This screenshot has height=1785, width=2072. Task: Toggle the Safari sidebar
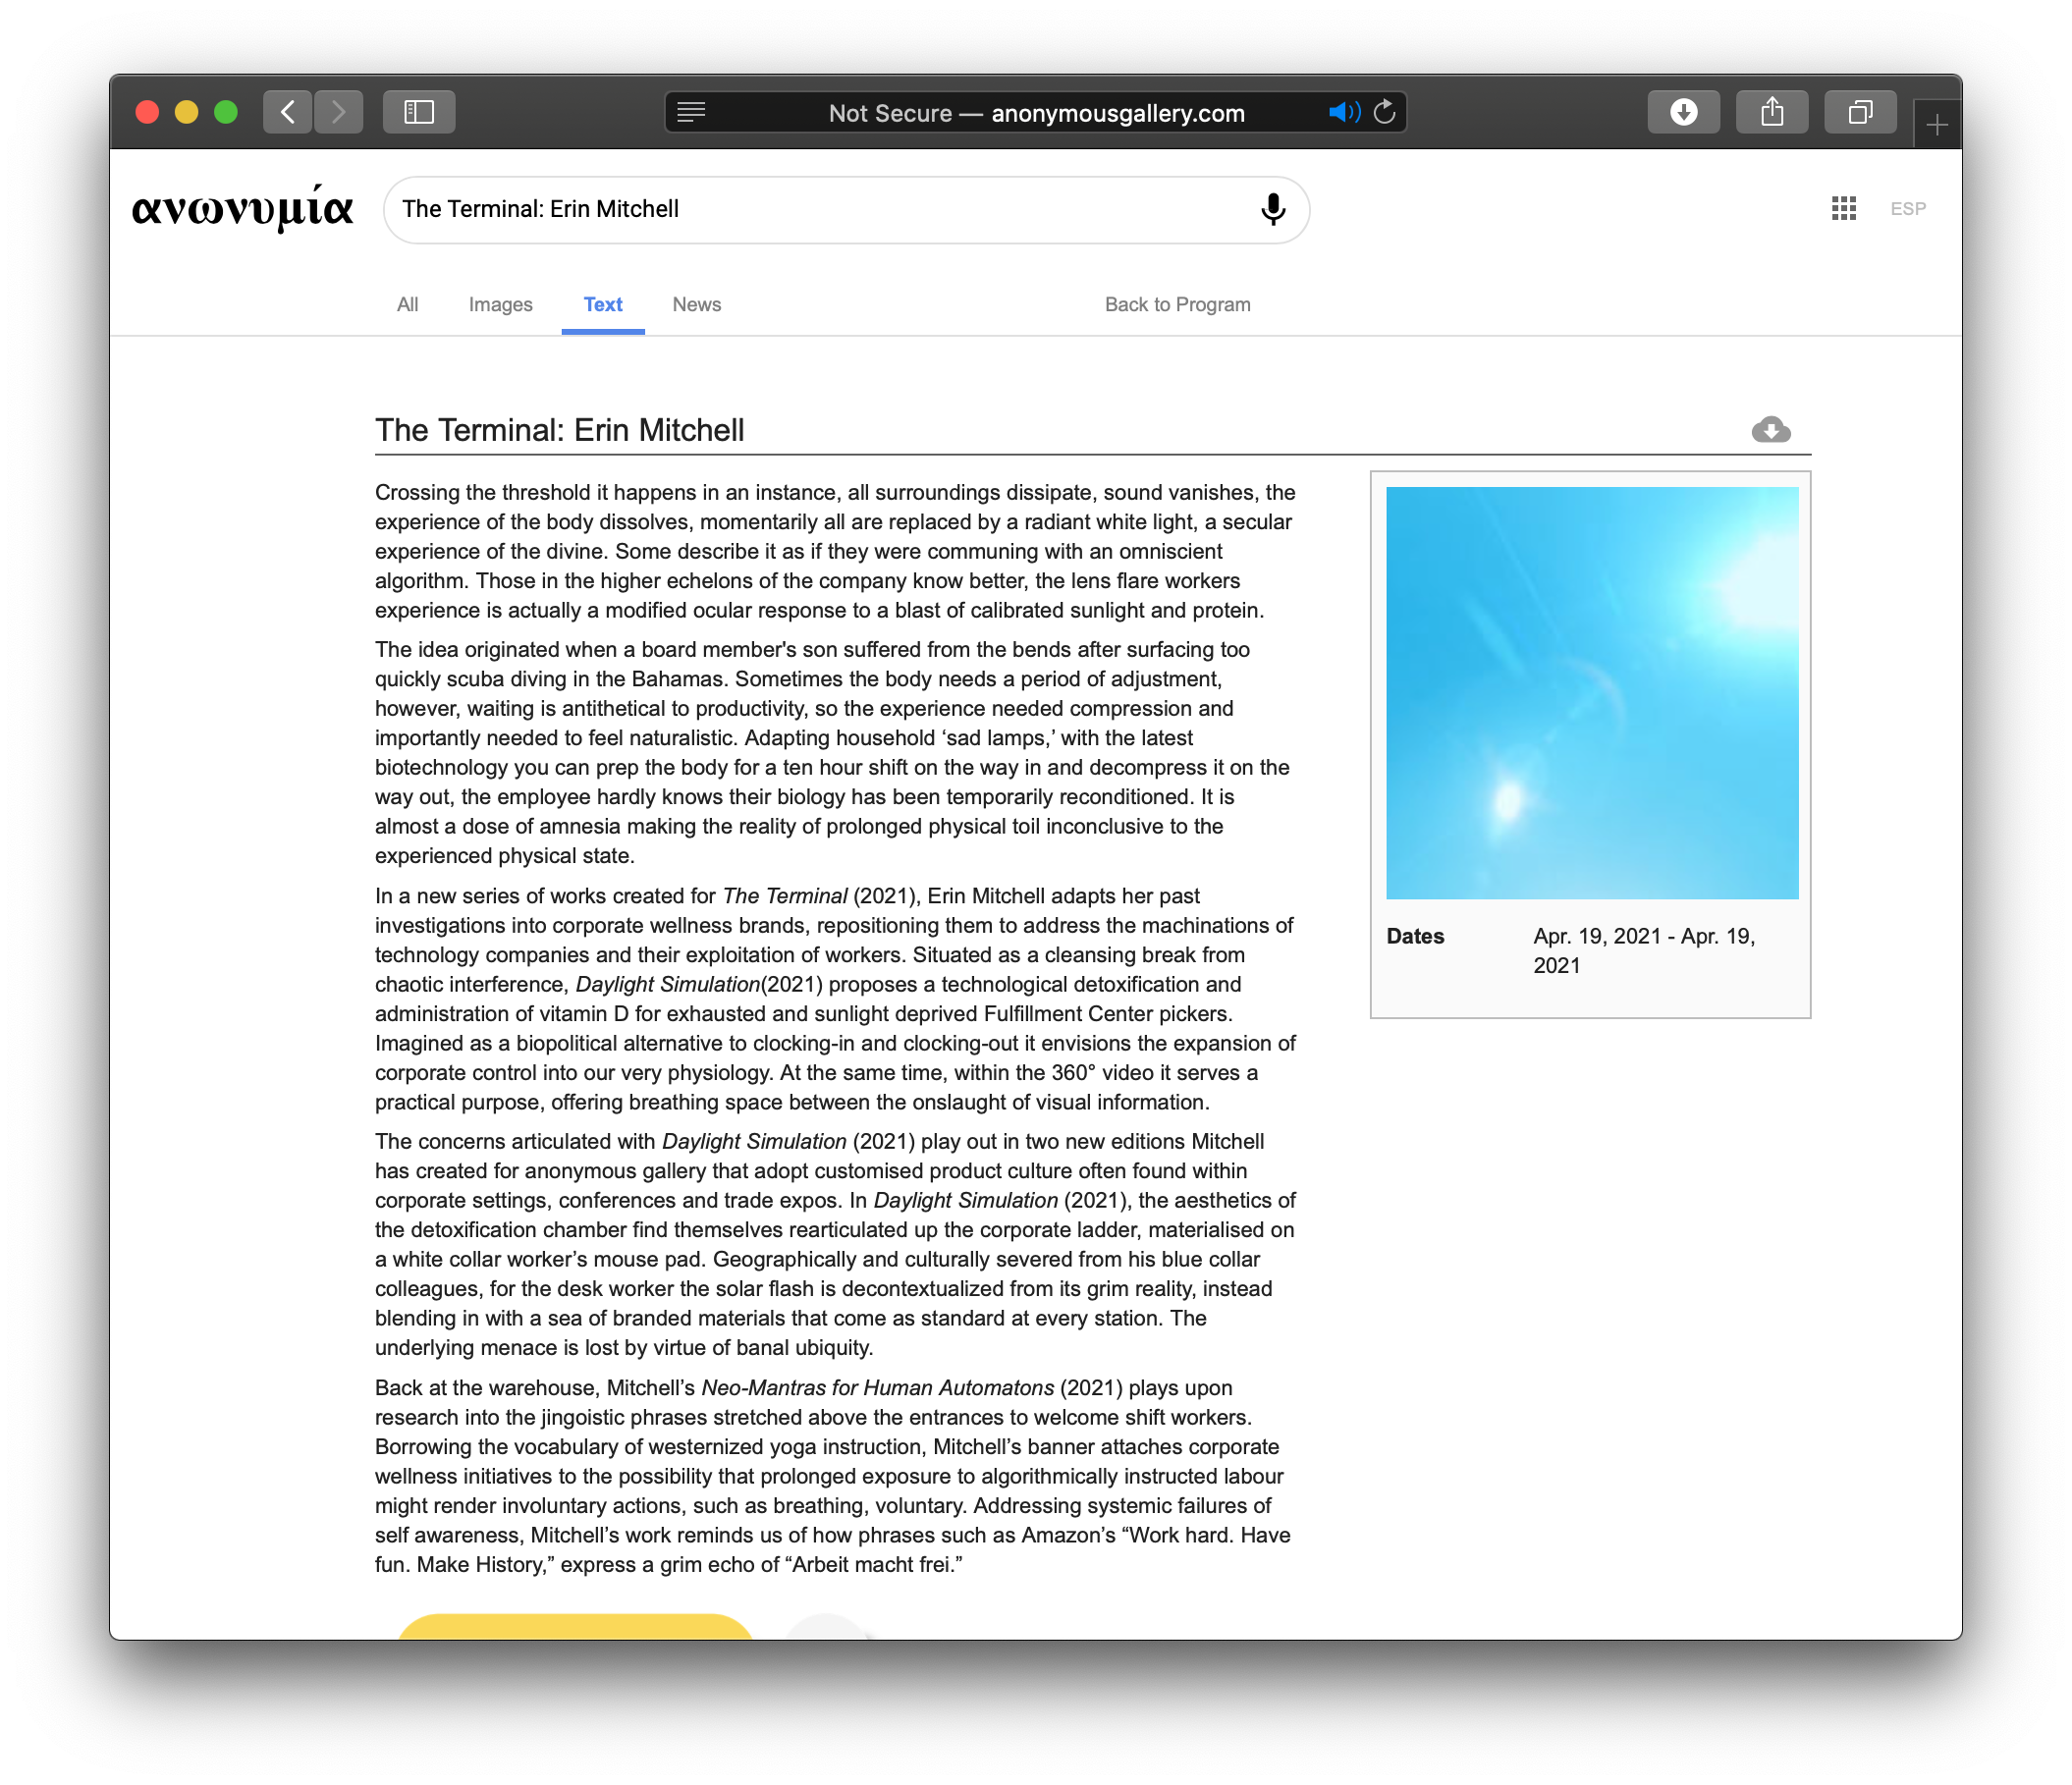419,112
